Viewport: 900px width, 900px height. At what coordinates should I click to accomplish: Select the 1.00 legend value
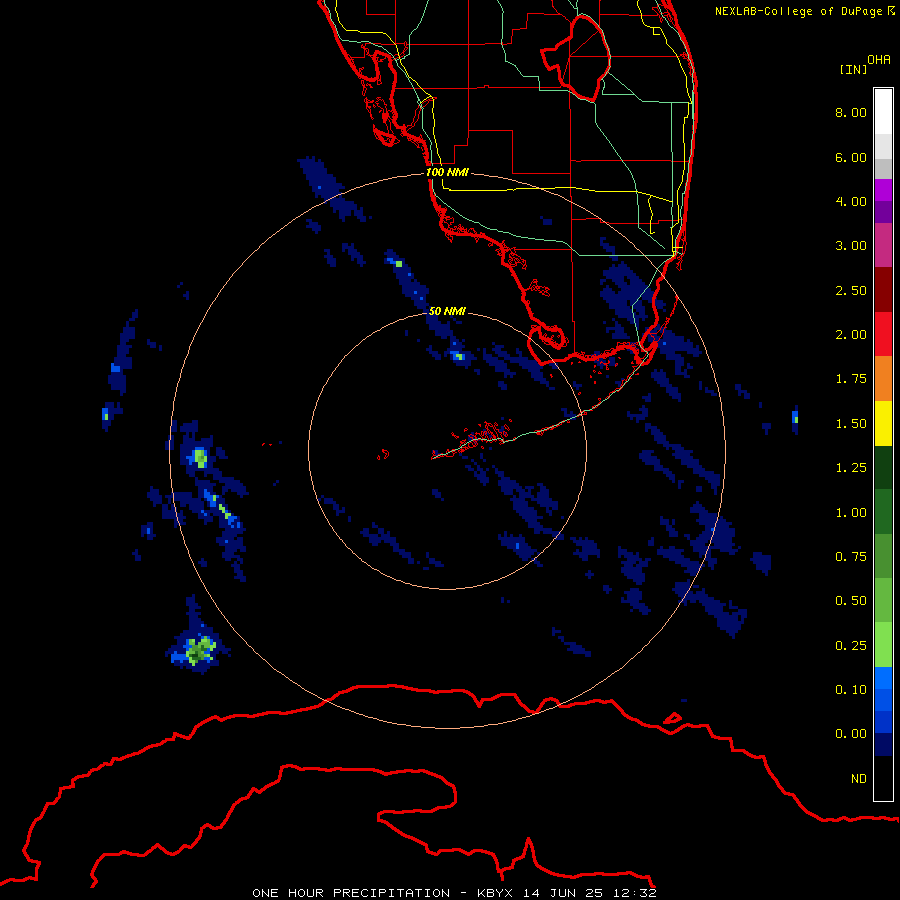point(851,513)
